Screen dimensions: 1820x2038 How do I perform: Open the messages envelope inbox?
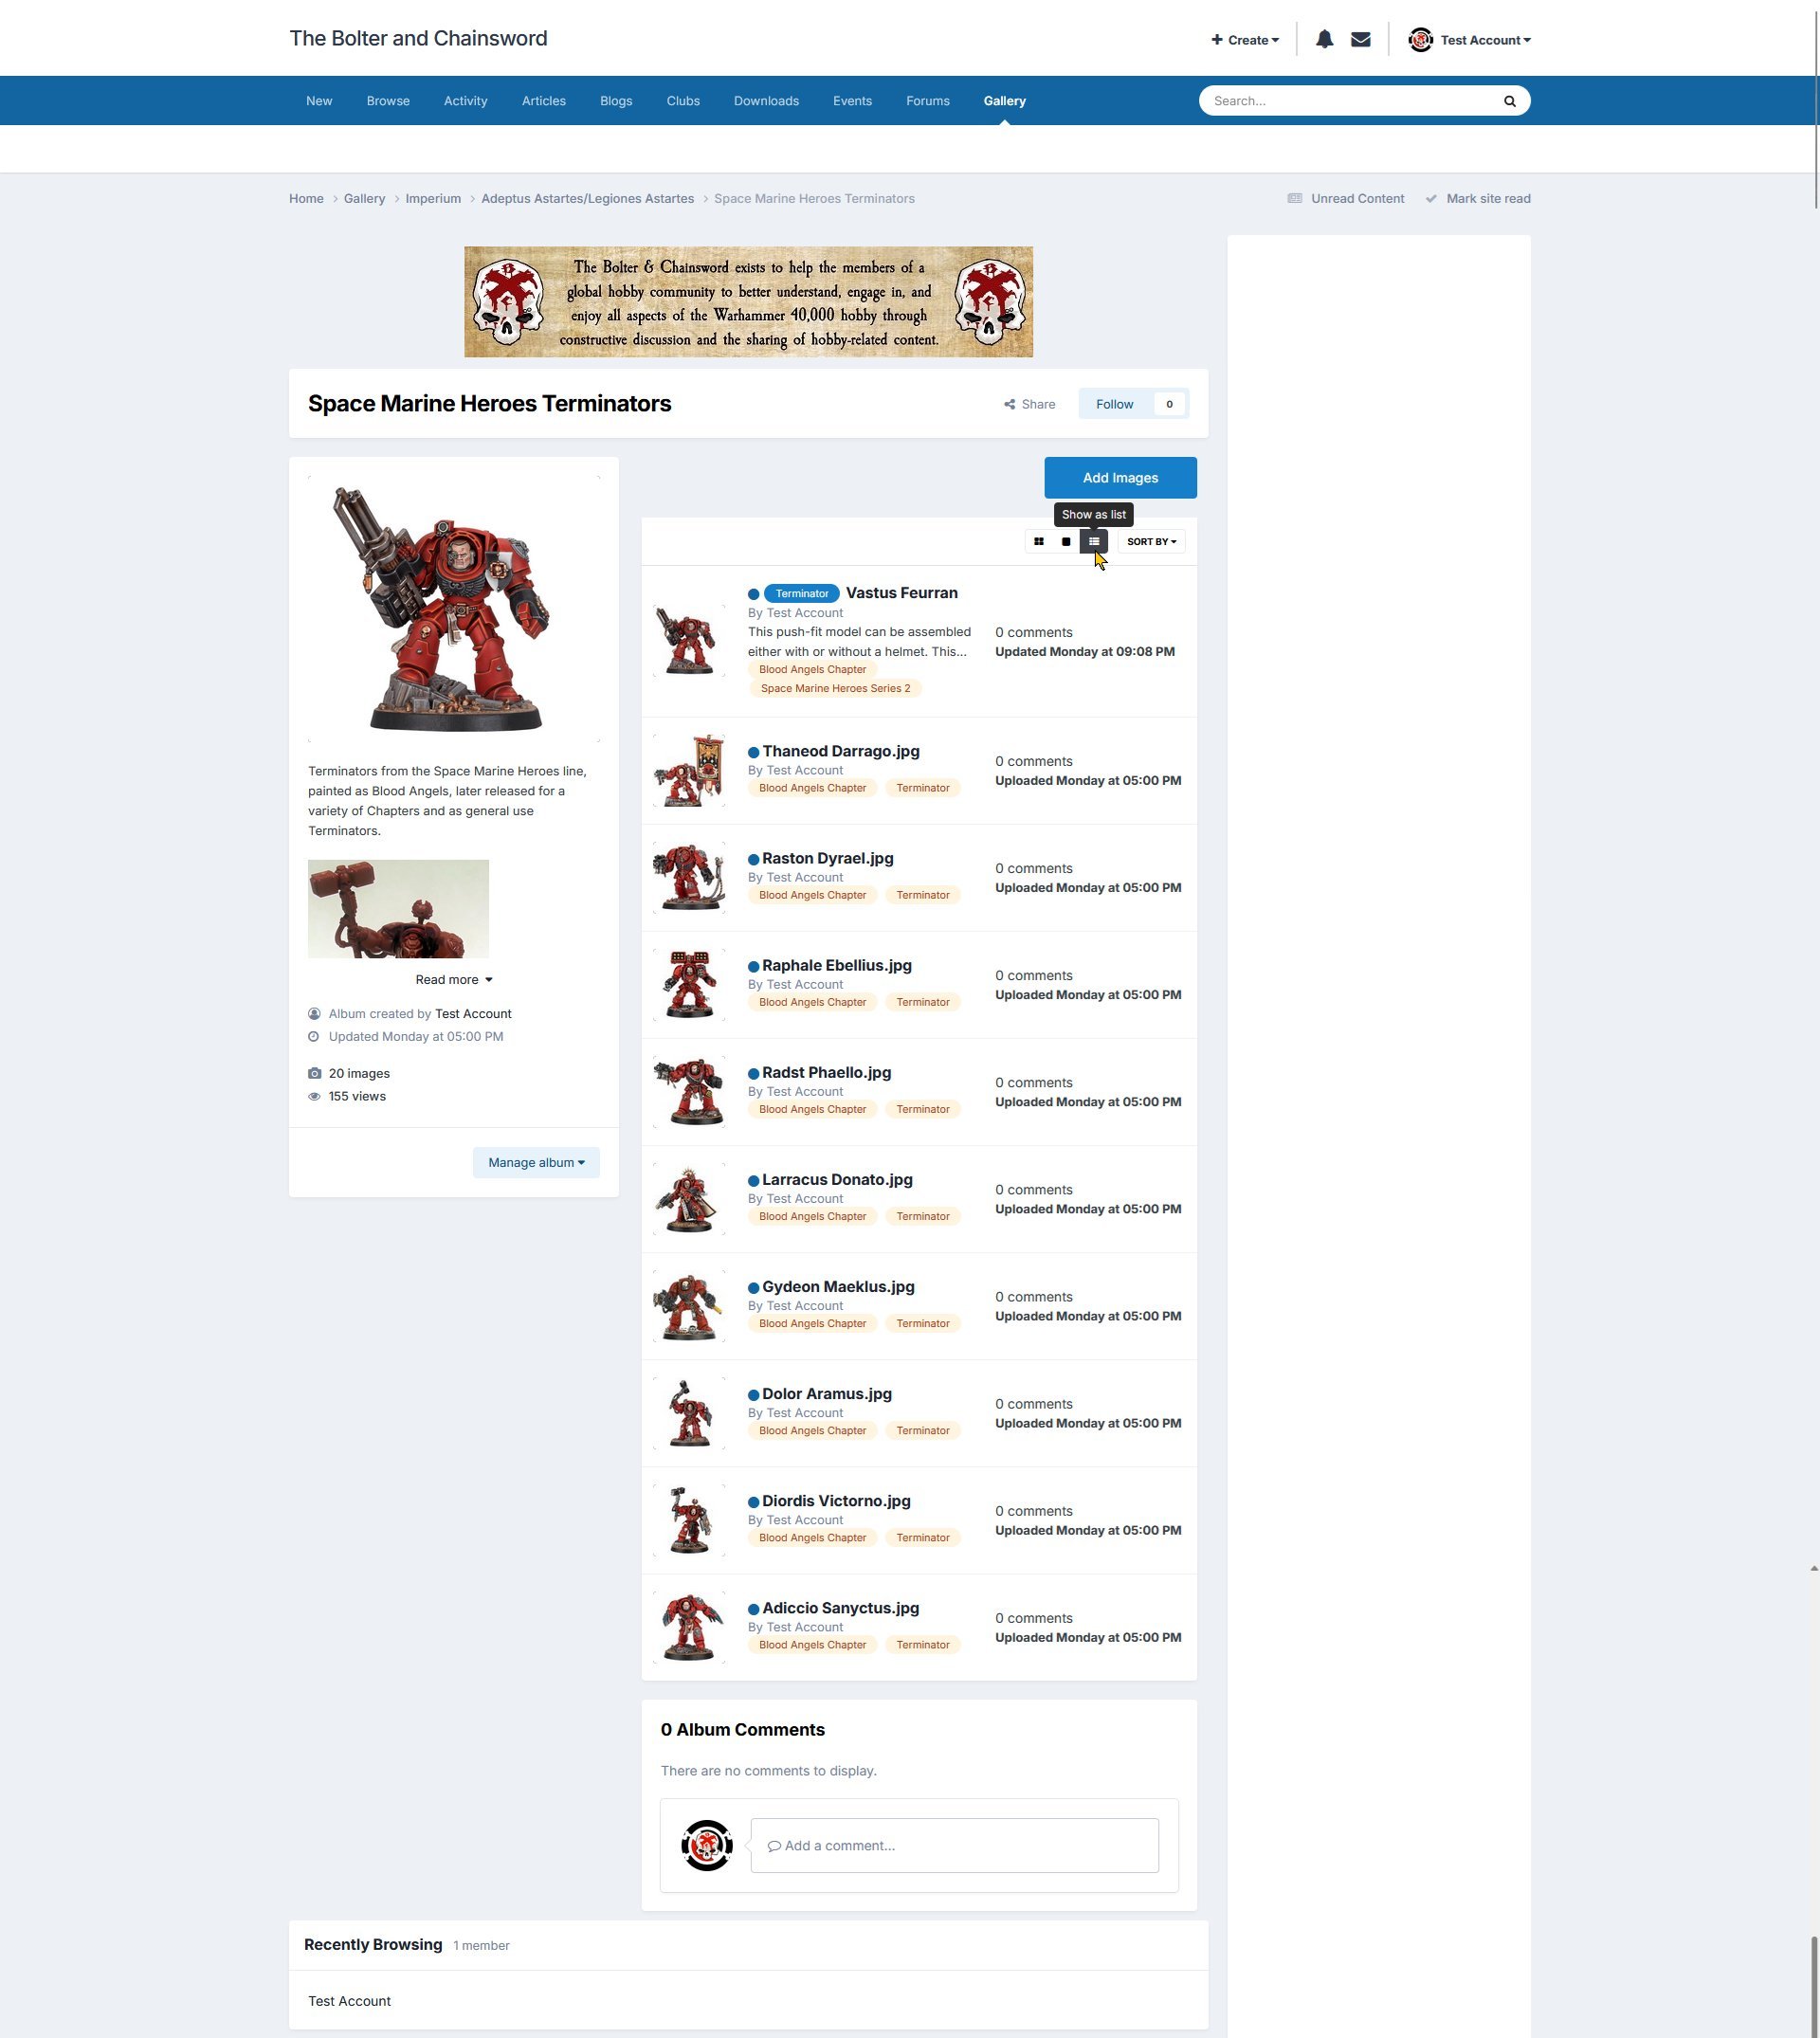pos(1360,40)
